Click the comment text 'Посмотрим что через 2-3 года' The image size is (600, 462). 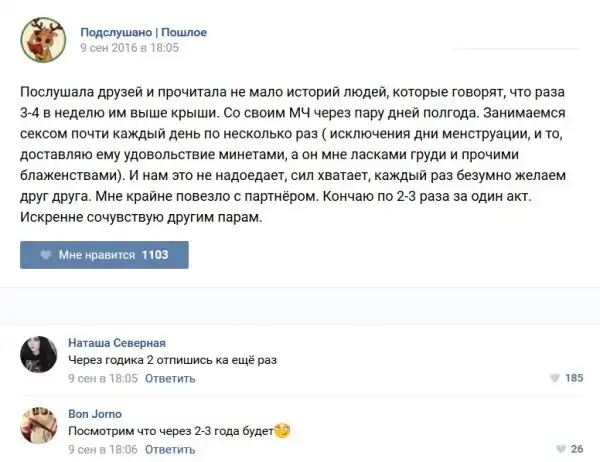point(170,431)
